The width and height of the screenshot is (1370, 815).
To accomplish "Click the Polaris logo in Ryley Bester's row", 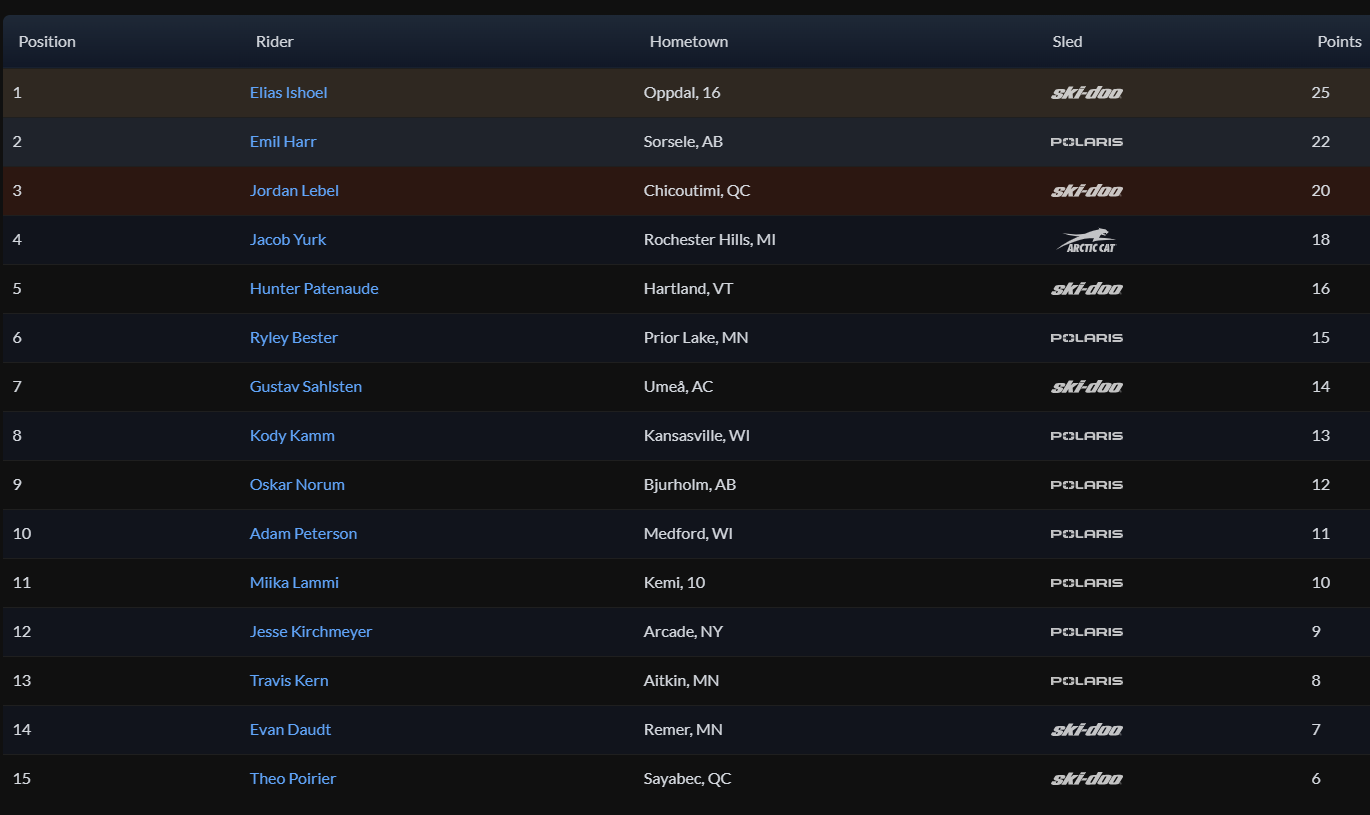I will click(1087, 338).
